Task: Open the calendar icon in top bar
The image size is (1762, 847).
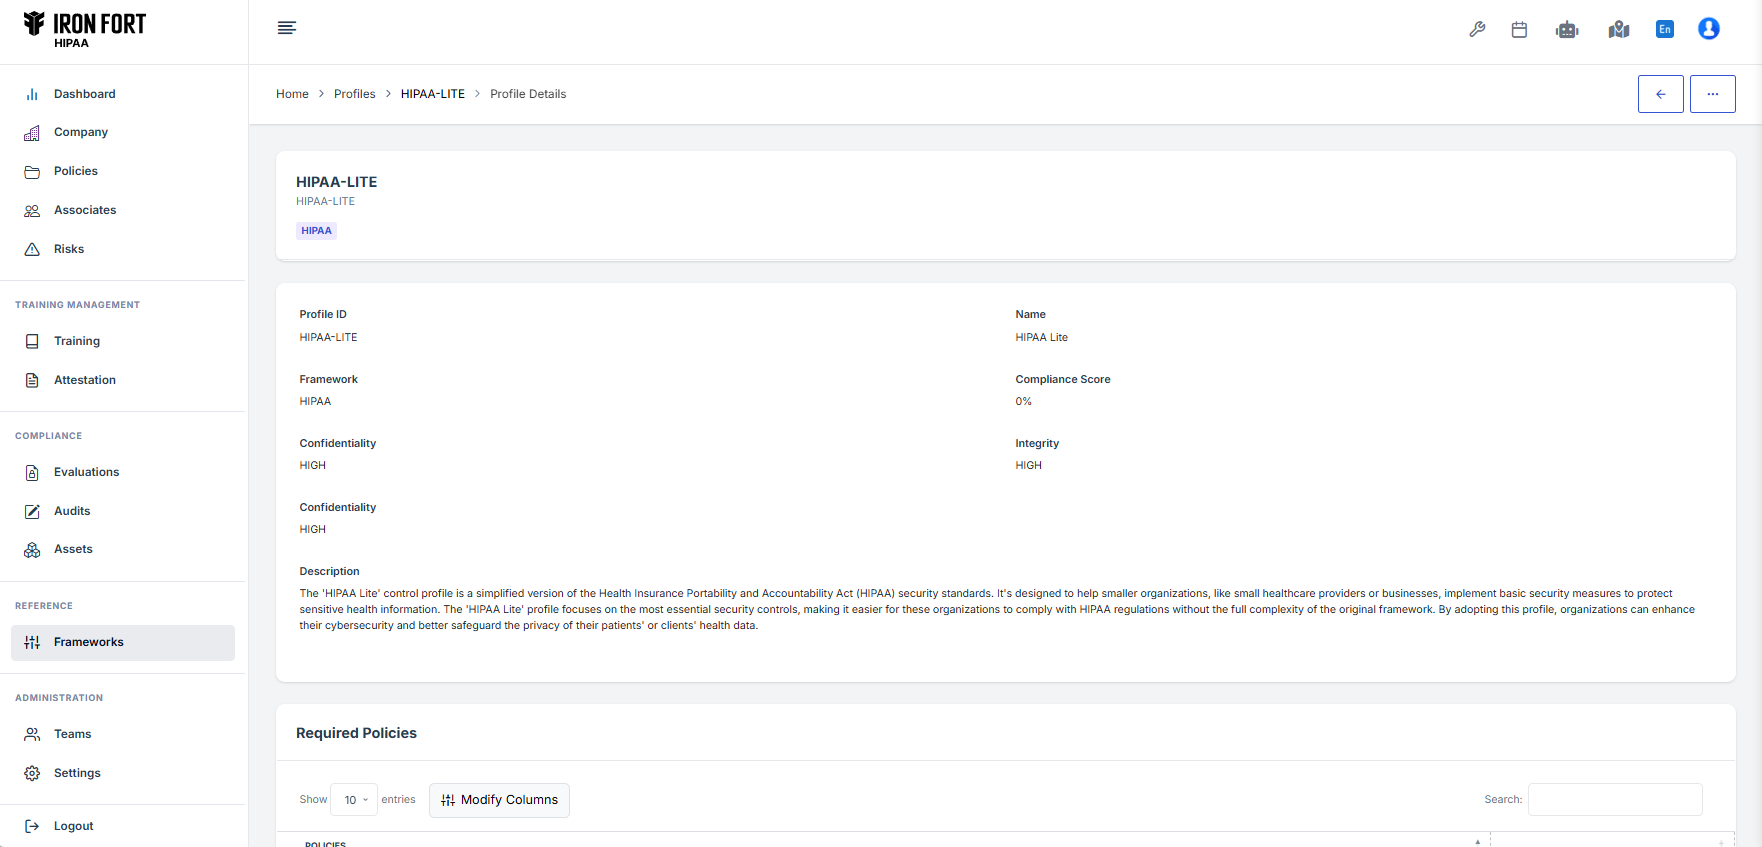Action: (x=1519, y=29)
